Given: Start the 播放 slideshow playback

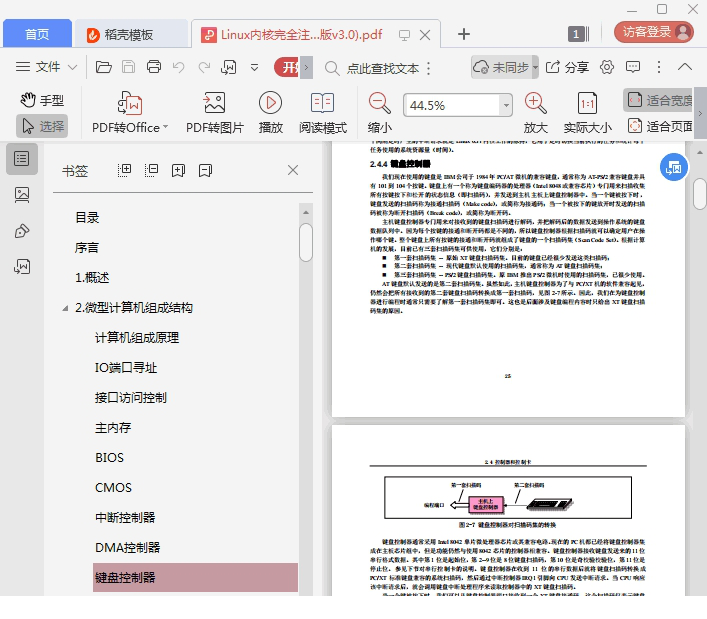Looking at the screenshot, I should (x=271, y=112).
